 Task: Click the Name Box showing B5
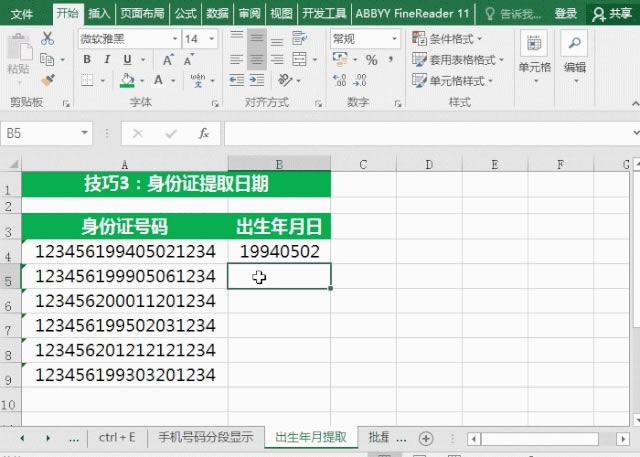click(45, 133)
